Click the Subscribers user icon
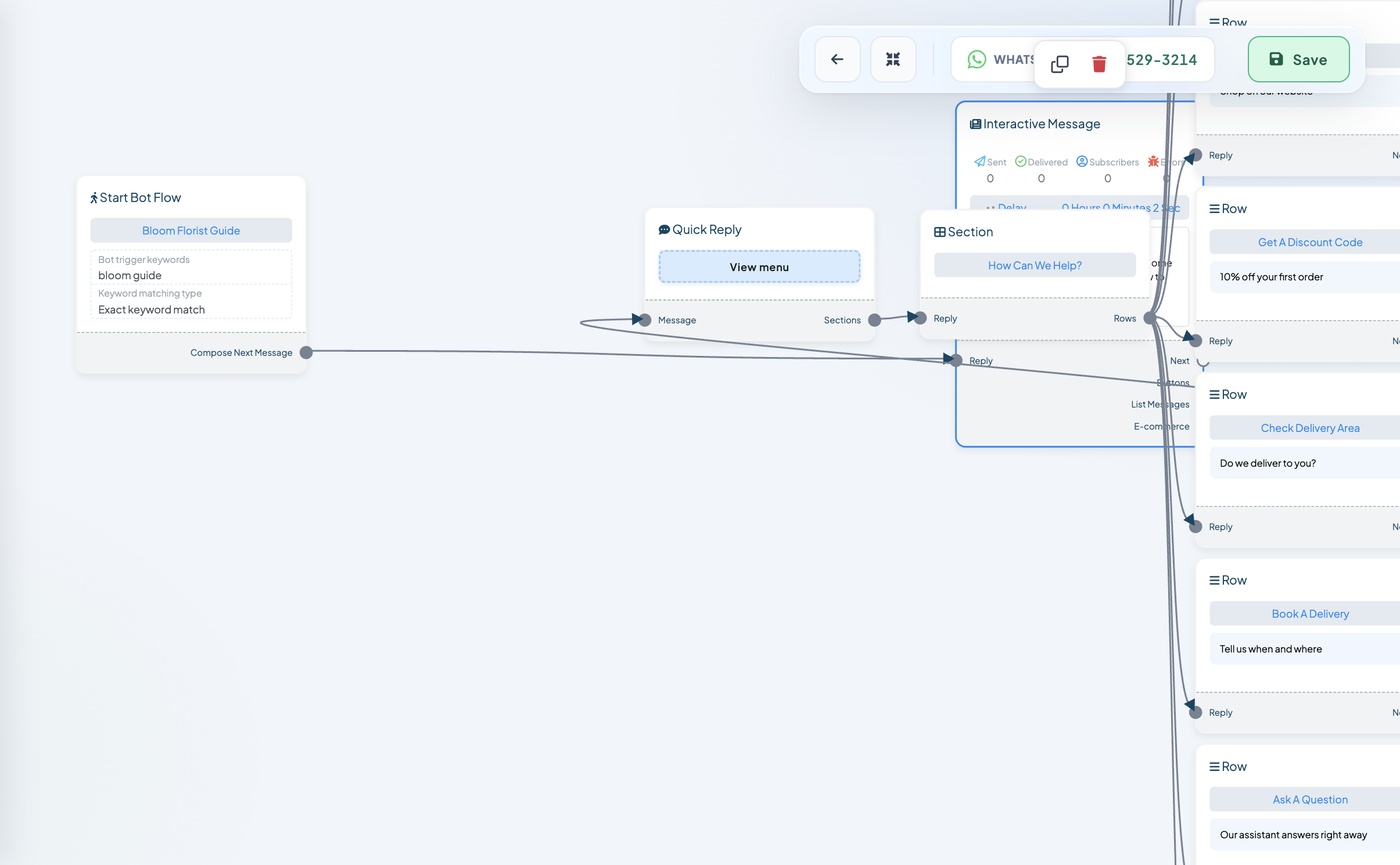Viewport: 1400px width, 865px height. (1082, 161)
